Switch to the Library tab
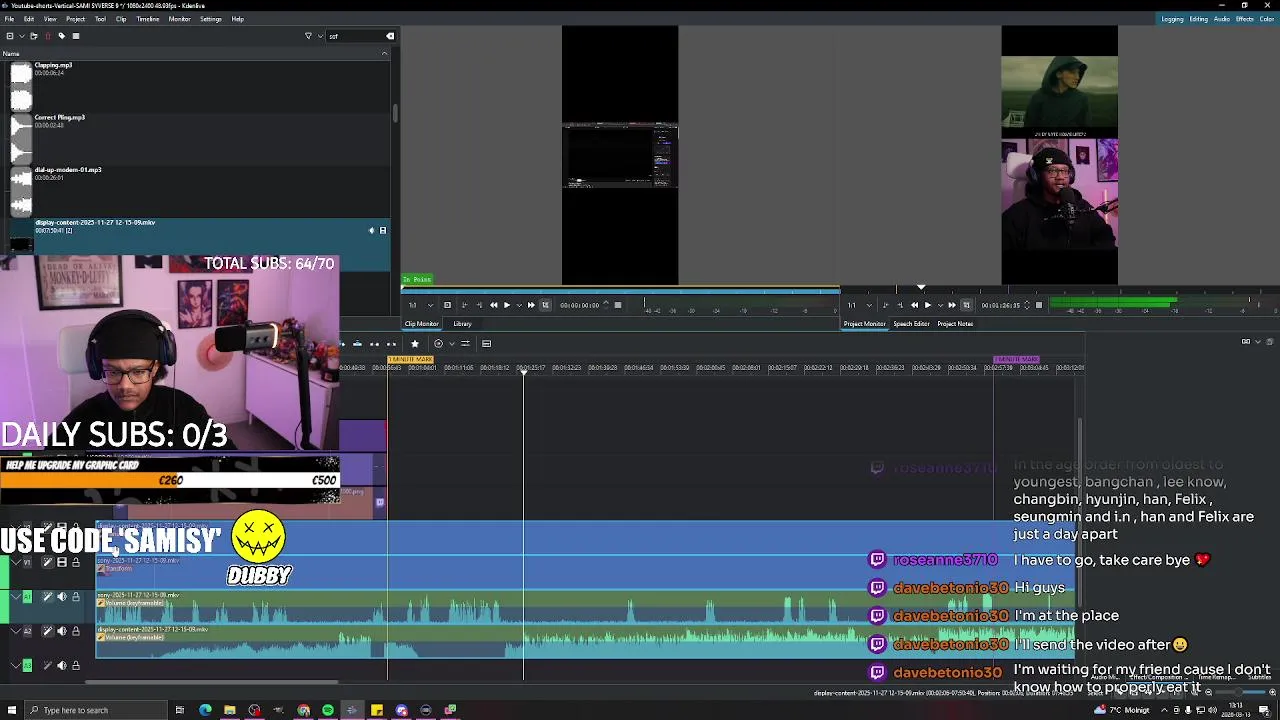The image size is (1280, 720). click(462, 324)
